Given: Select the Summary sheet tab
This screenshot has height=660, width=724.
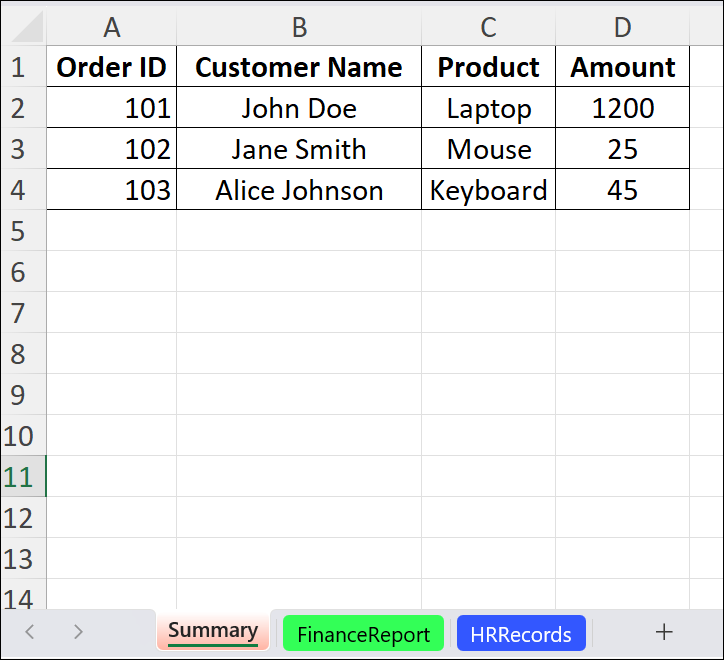Looking at the screenshot, I should (x=212, y=631).
